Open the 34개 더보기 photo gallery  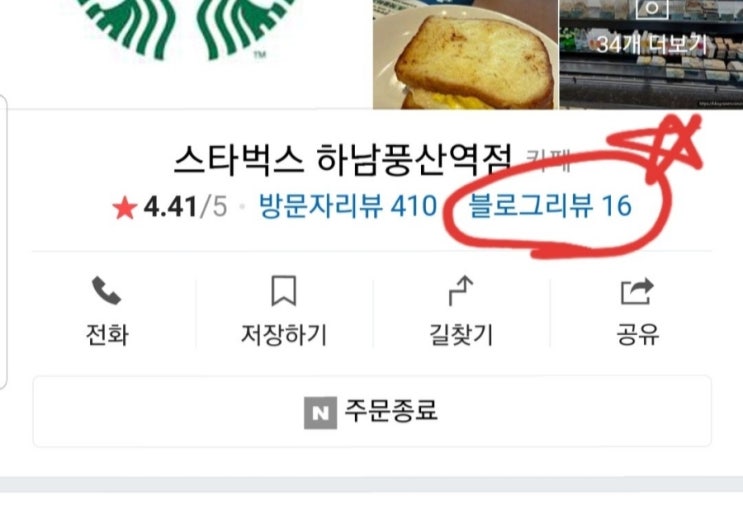tap(652, 54)
